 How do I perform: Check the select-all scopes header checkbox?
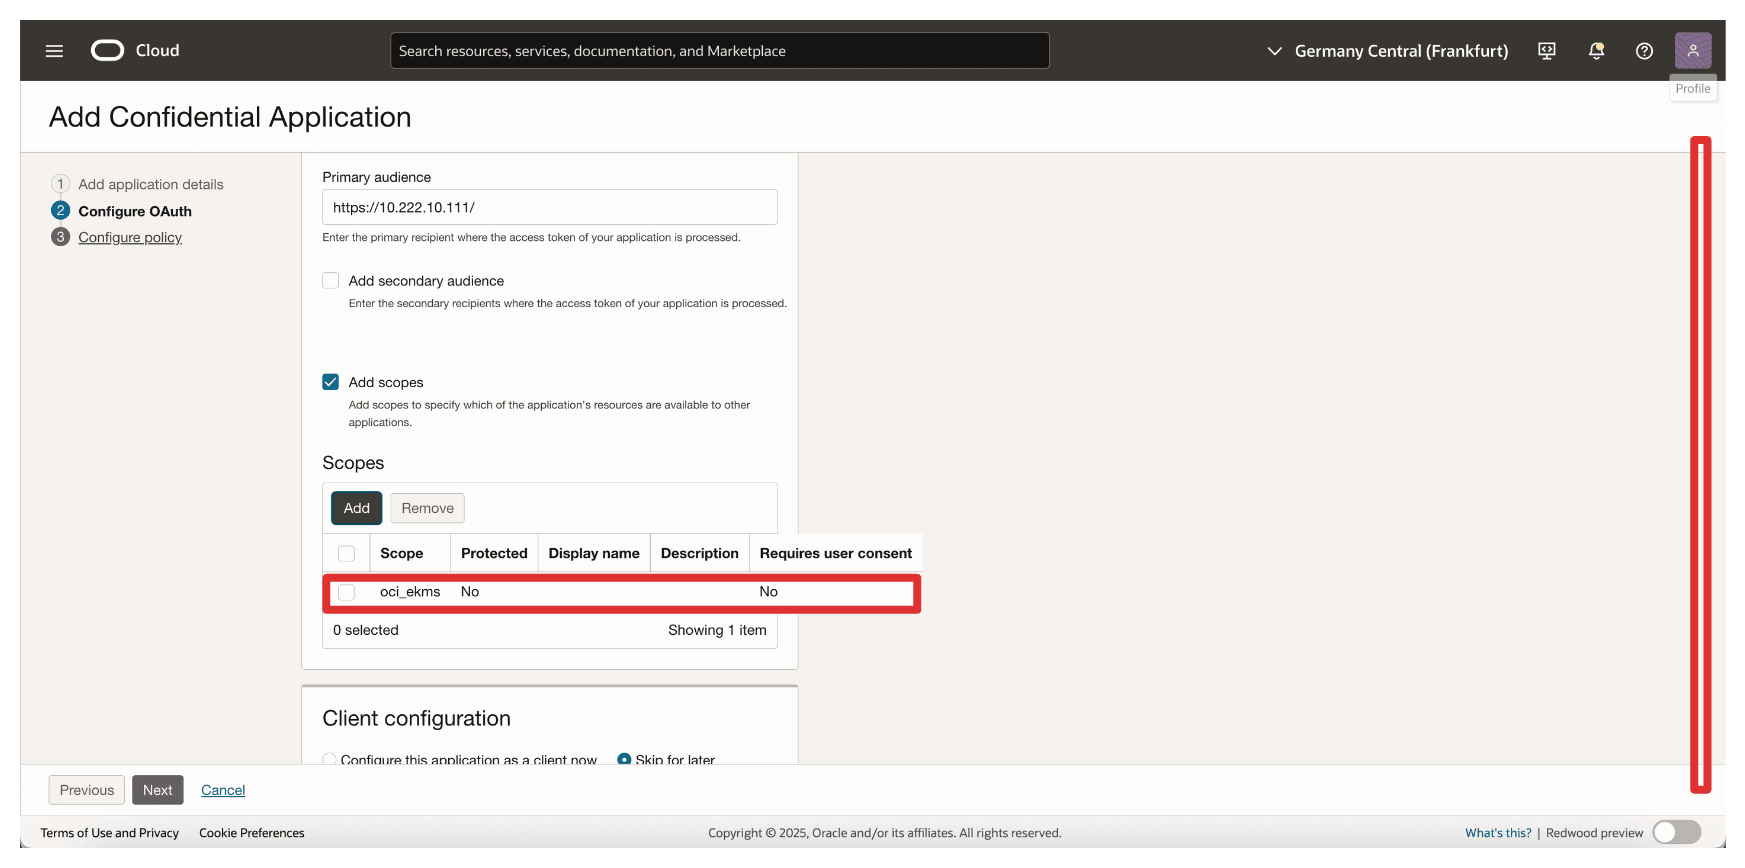pyautogui.click(x=347, y=553)
